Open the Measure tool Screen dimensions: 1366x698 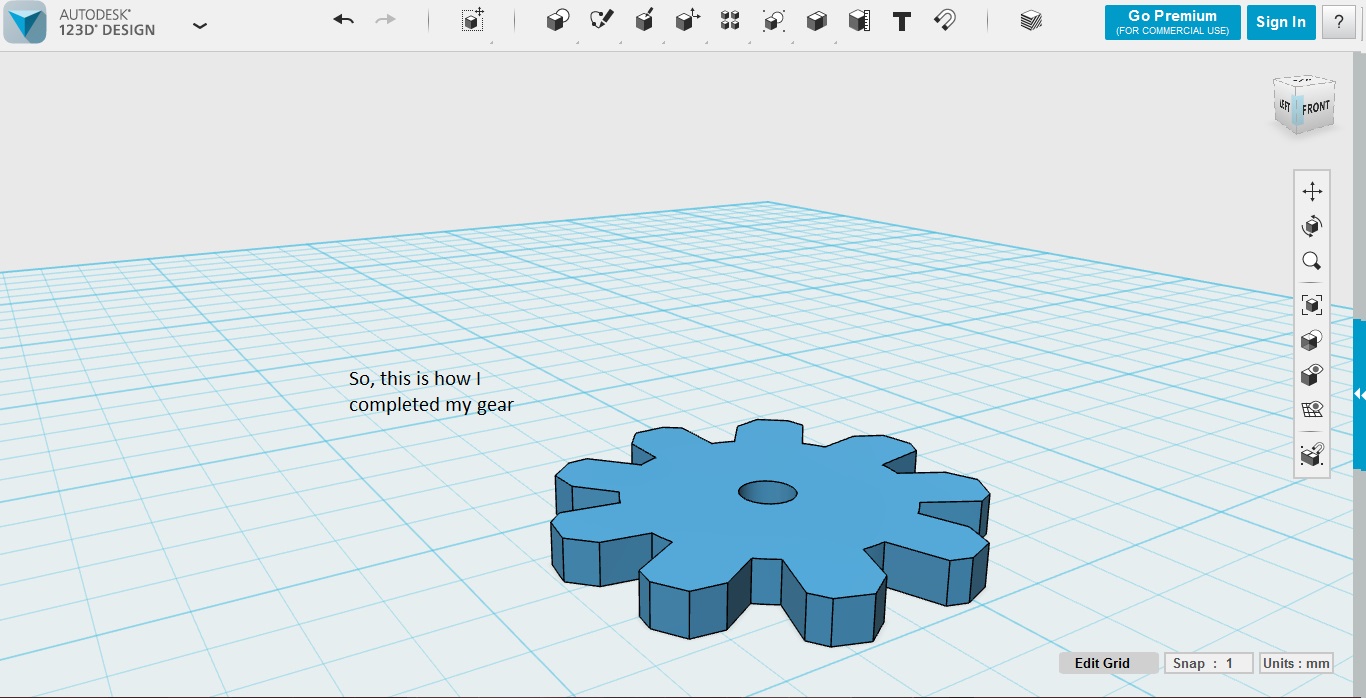pos(859,20)
